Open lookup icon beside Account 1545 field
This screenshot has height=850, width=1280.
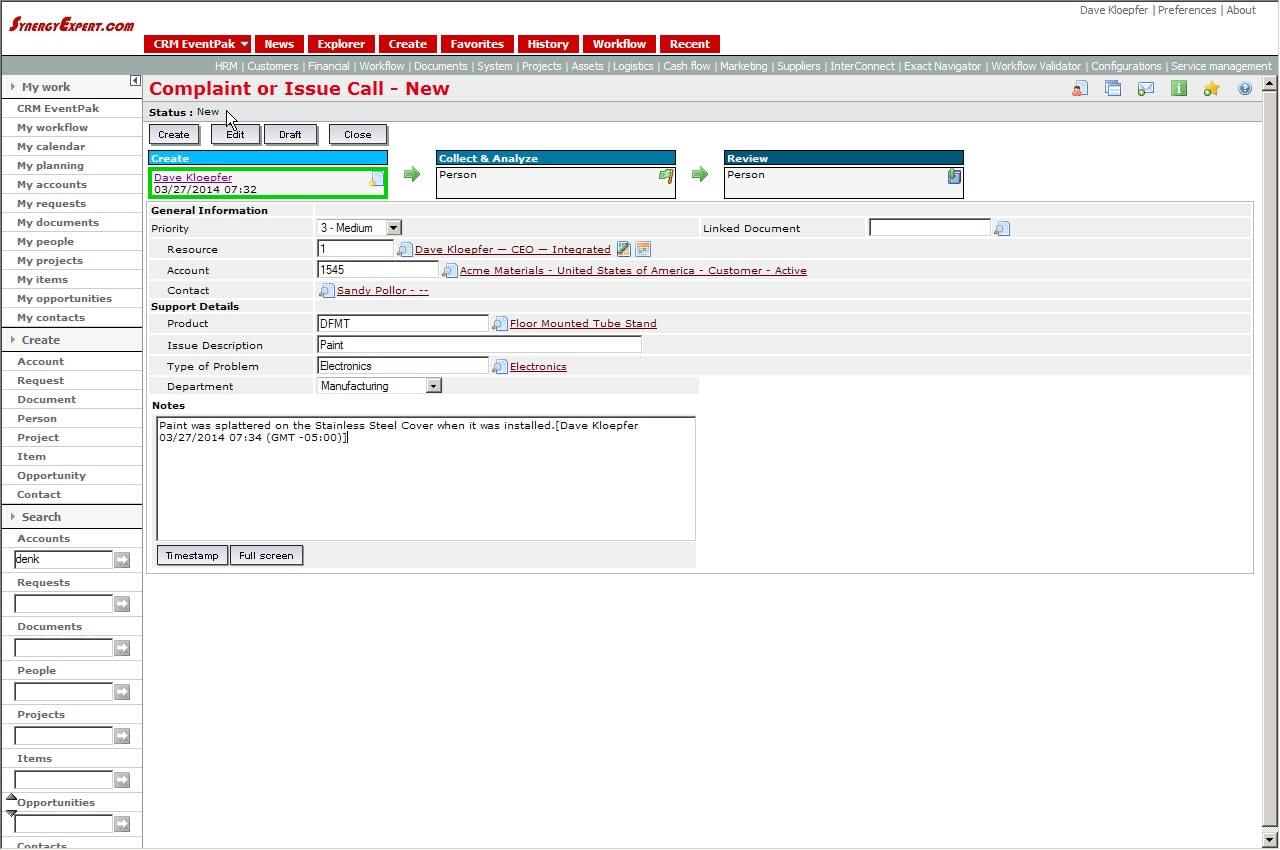tap(450, 271)
